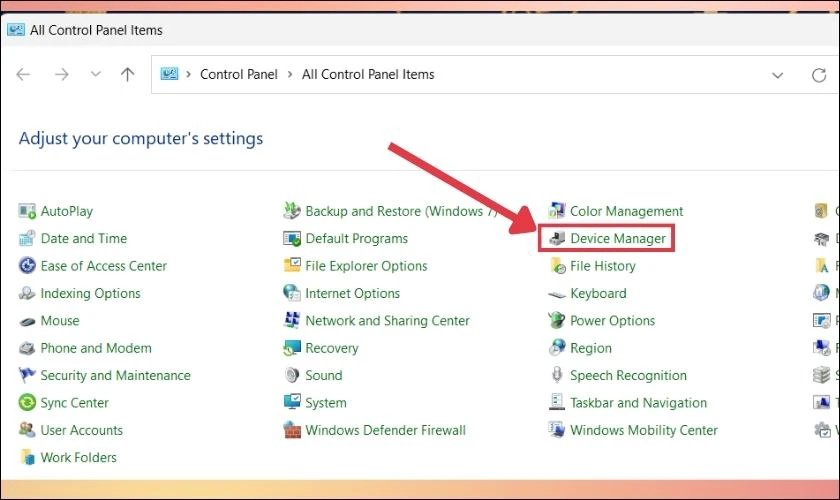Go back with the left arrow
840x500 pixels.
23,74
